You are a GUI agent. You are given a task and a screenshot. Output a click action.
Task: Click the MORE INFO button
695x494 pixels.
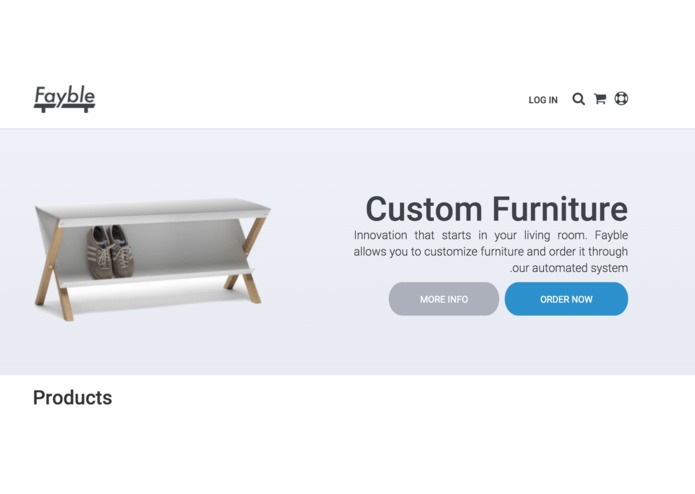tap(444, 299)
